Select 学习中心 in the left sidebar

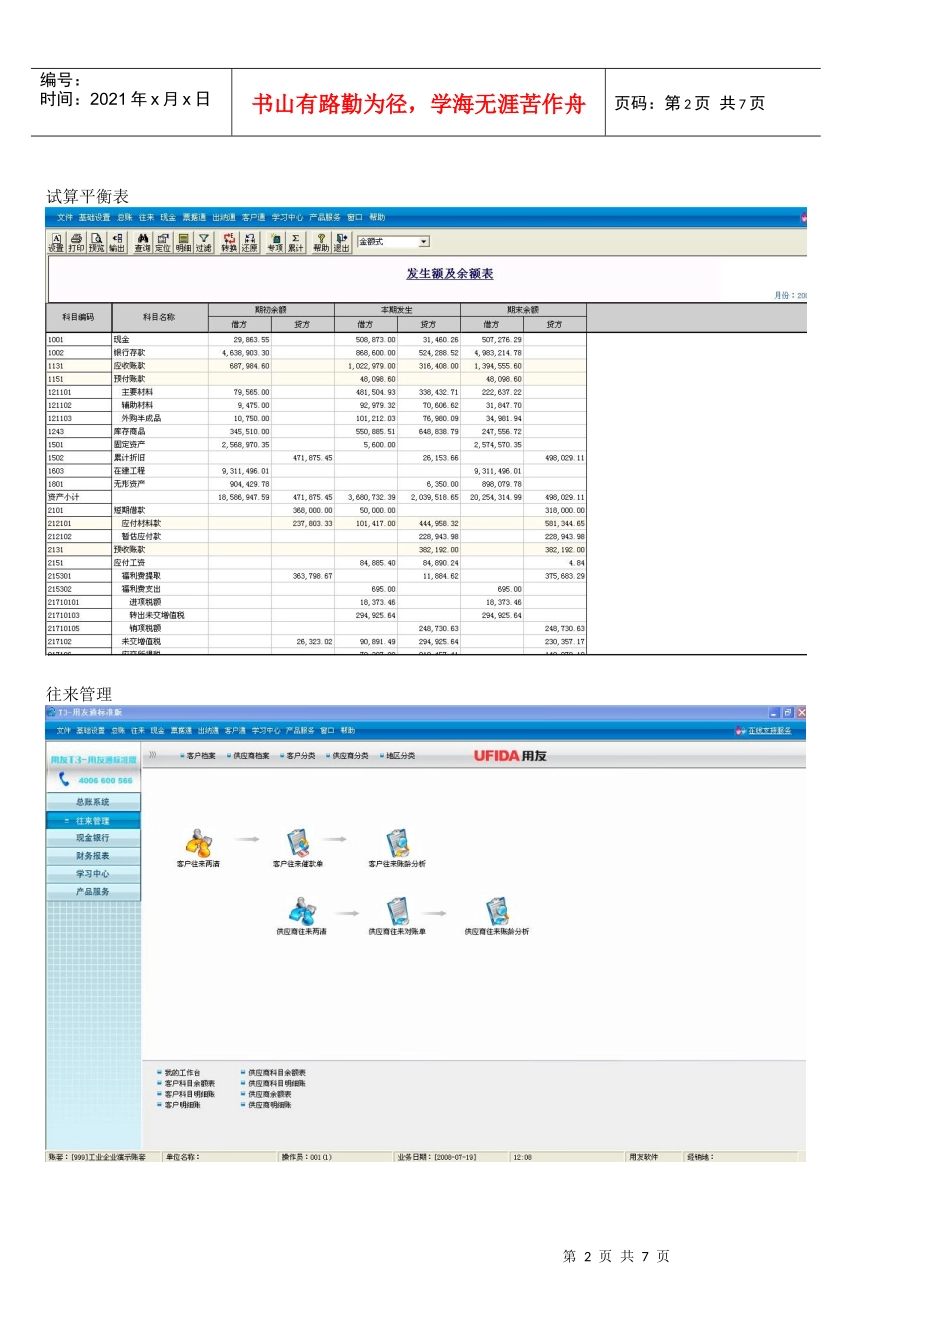click(x=93, y=874)
